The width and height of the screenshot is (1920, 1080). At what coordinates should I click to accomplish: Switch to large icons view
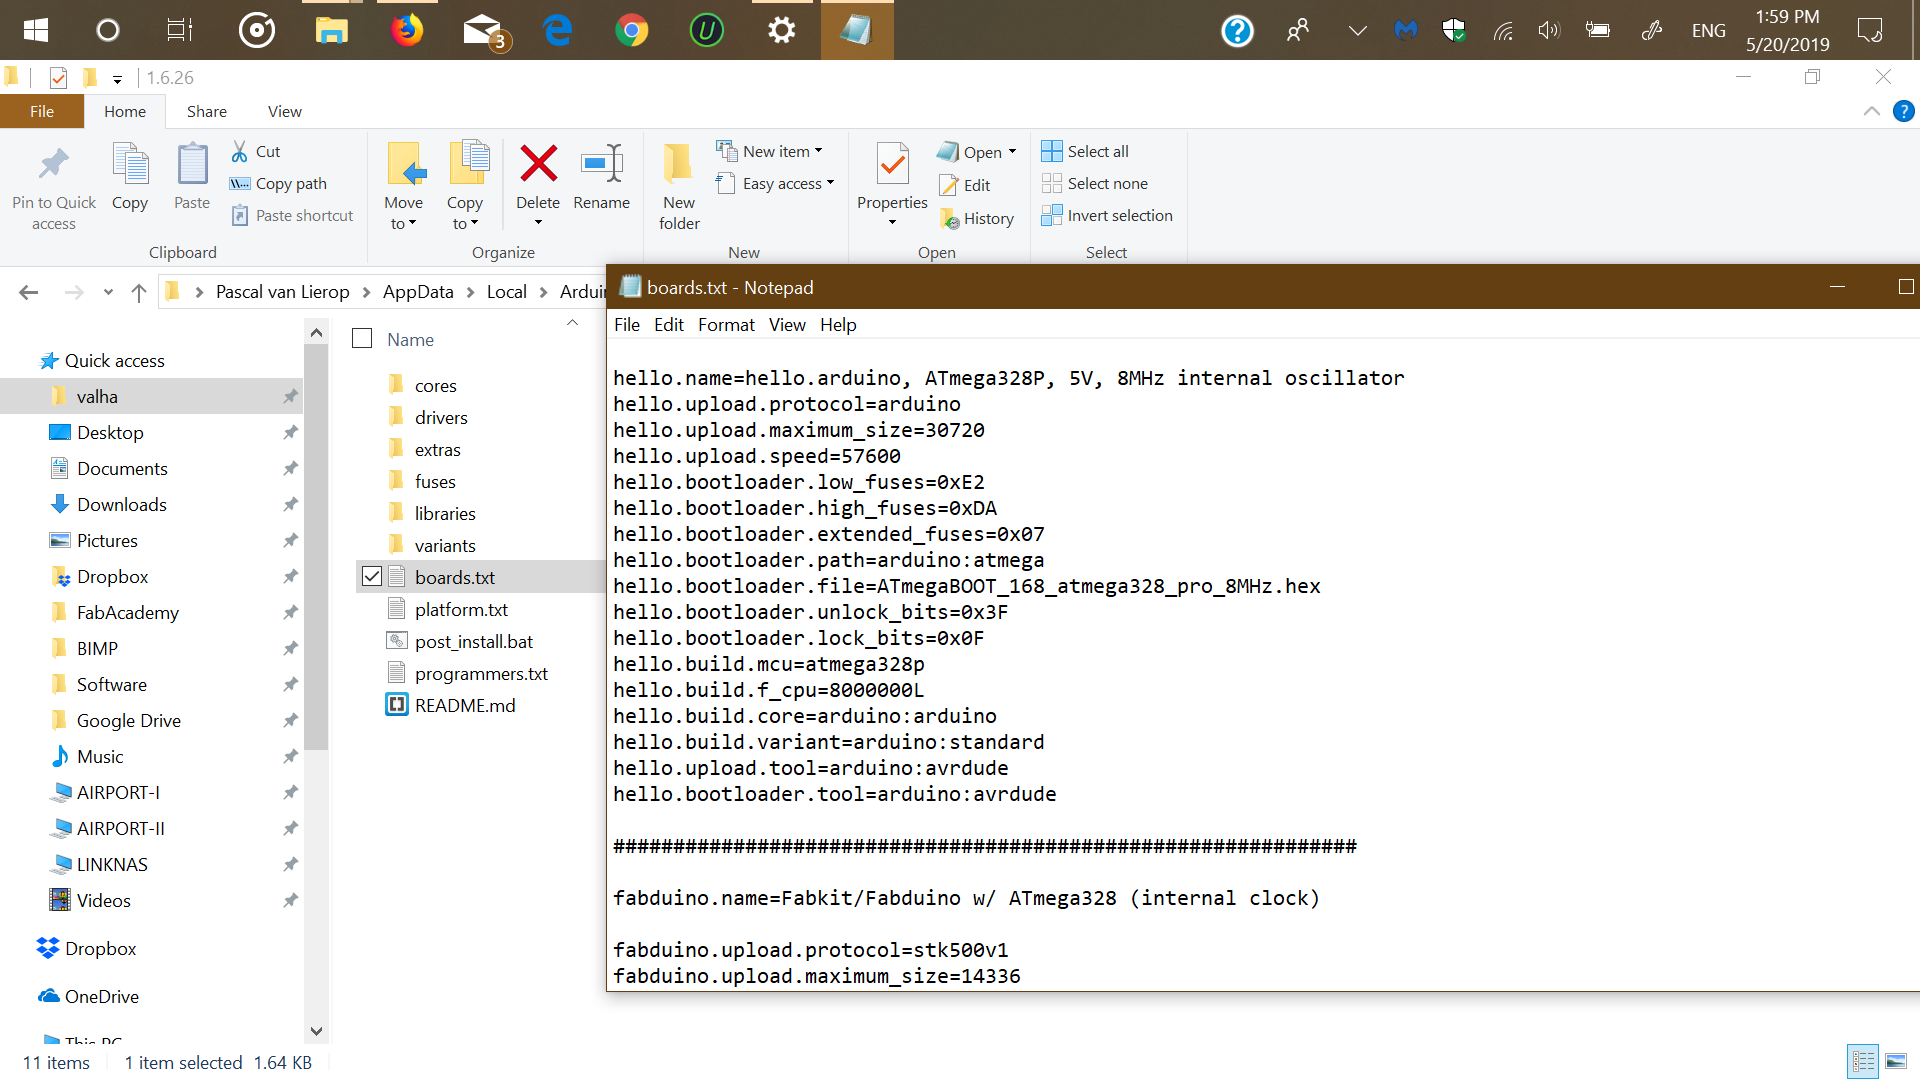click(1895, 1061)
